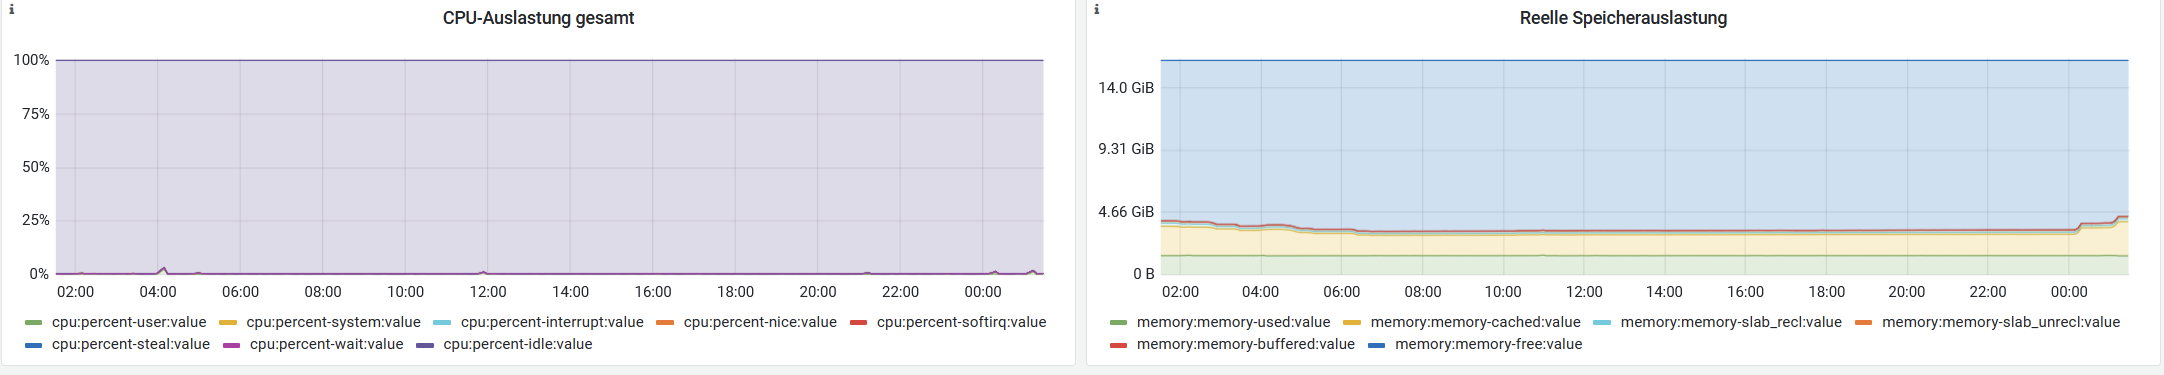The height and width of the screenshot is (375, 2164).
Task: Click the CPU-Auslastung gesamt panel title
Action: point(538,18)
